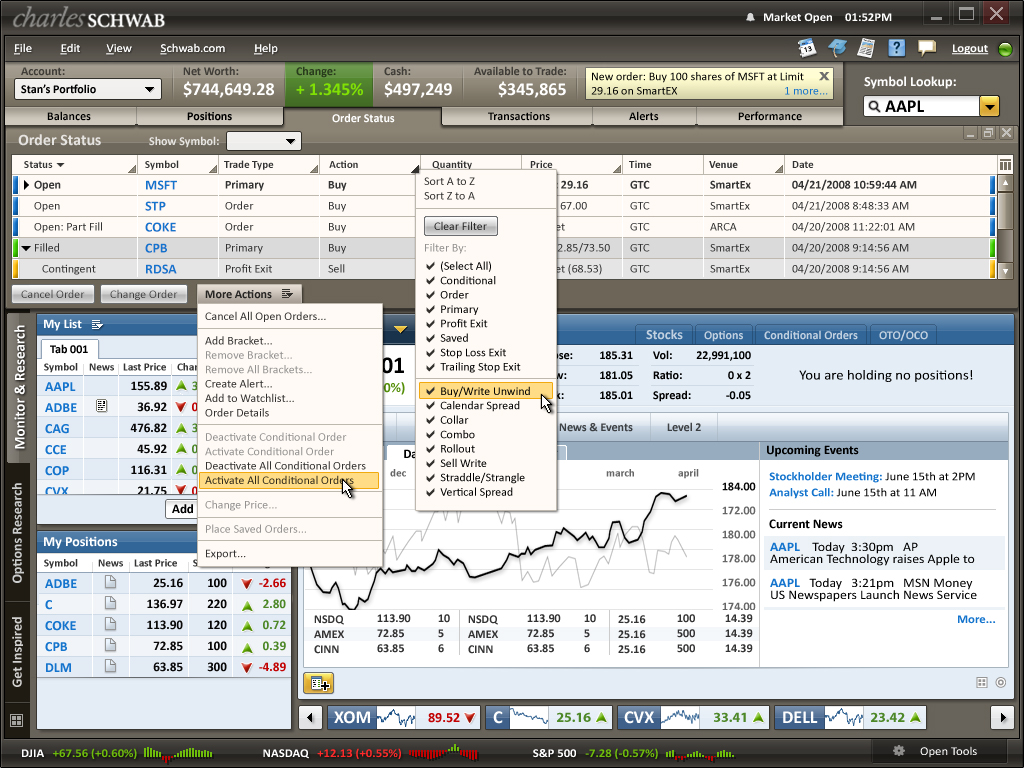Toggle the Stop Loss Exit filter
Screen dimensions: 1024x768
tap(430, 352)
